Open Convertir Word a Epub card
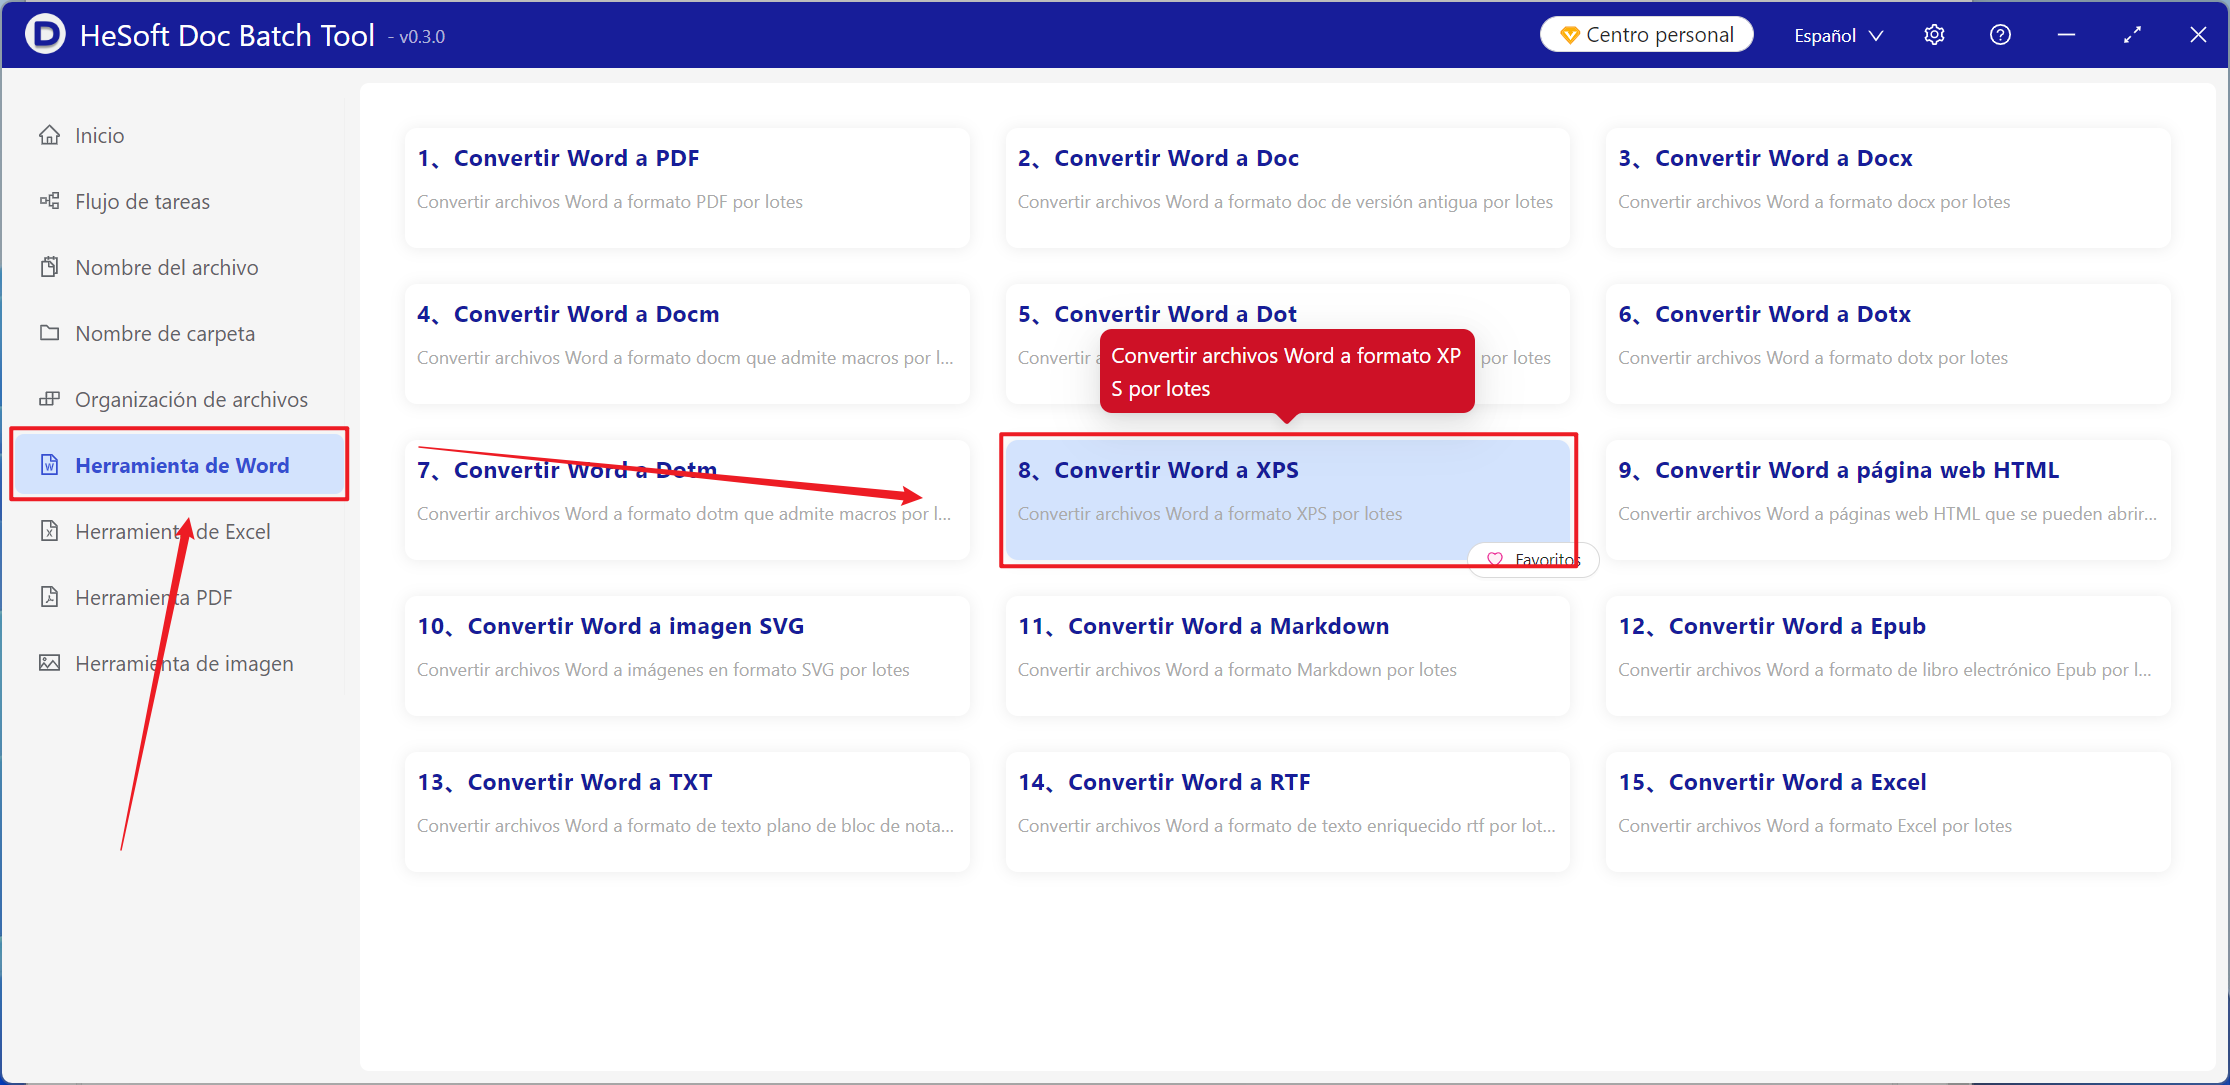 click(x=1888, y=656)
